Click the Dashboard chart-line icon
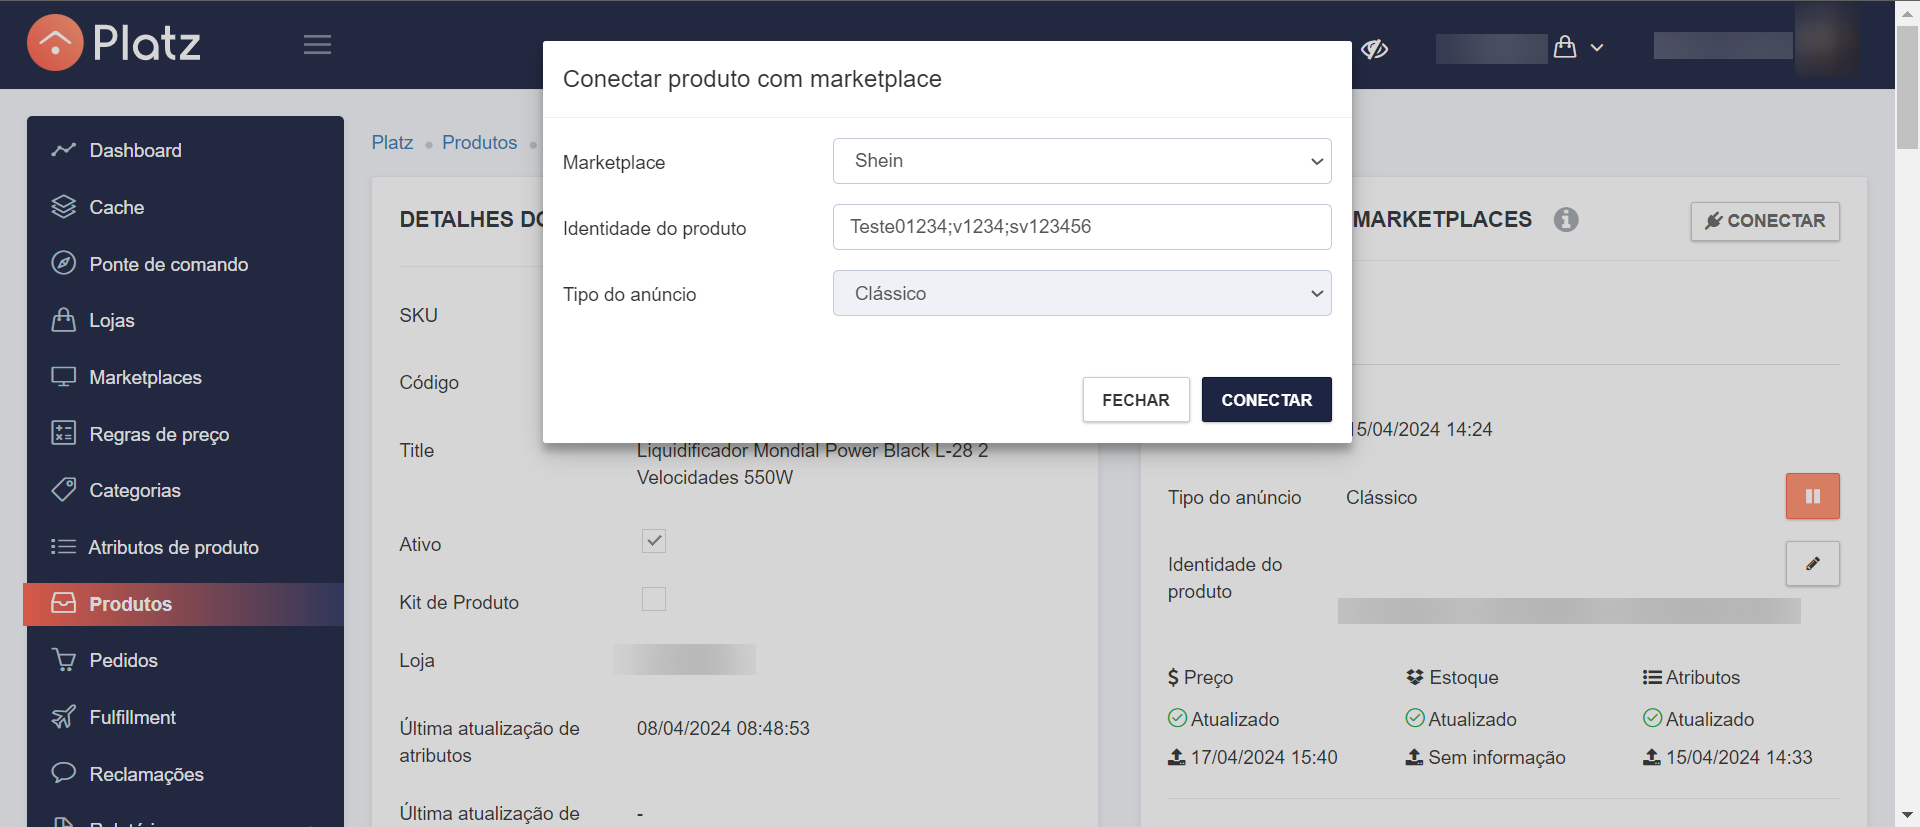 64,150
